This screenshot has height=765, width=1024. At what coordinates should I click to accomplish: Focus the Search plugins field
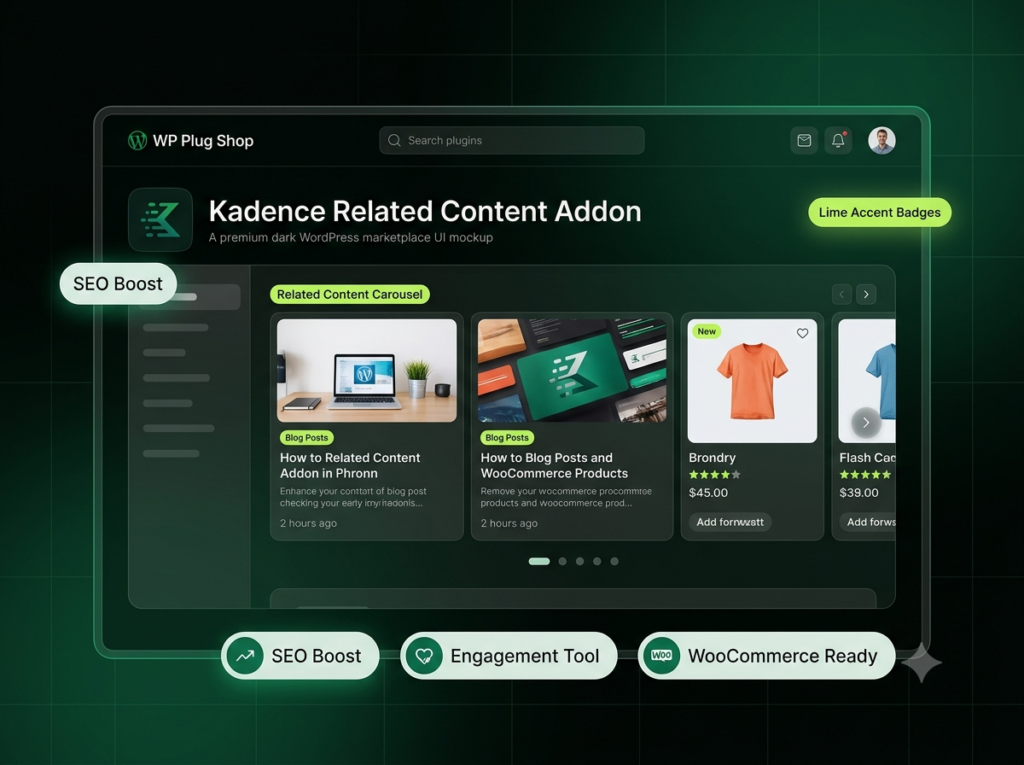click(511, 140)
